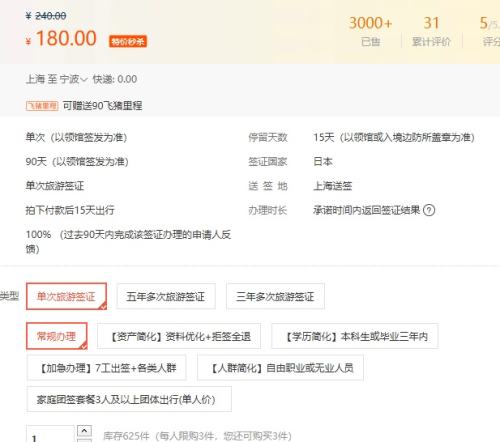Choose 家庭团签套餐3人及以上团体出行 package
The width and height of the screenshot is (500, 442).
[129, 399]
